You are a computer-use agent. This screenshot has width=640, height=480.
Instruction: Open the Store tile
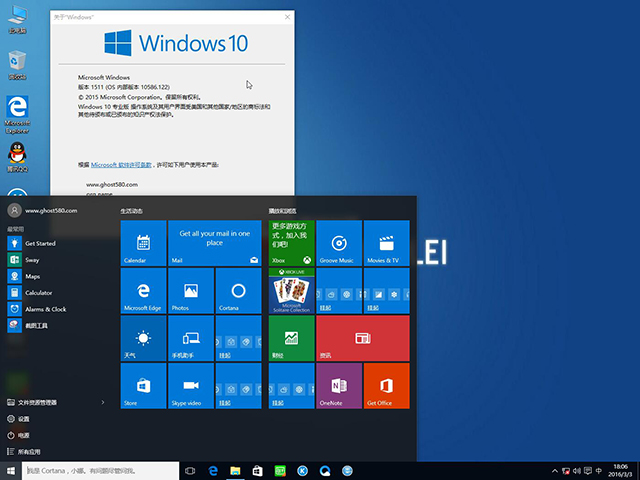pyautogui.click(x=143, y=386)
